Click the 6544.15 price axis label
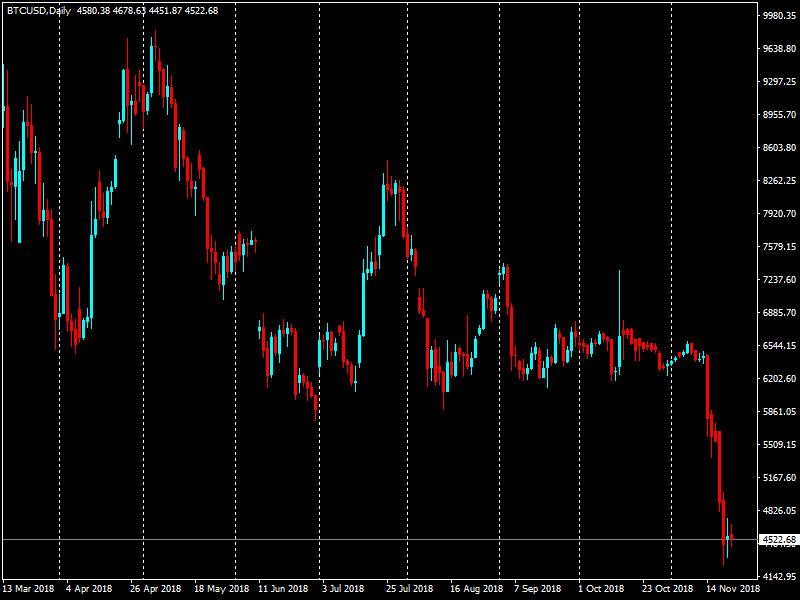800x600 pixels. pyautogui.click(x=780, y=345)
